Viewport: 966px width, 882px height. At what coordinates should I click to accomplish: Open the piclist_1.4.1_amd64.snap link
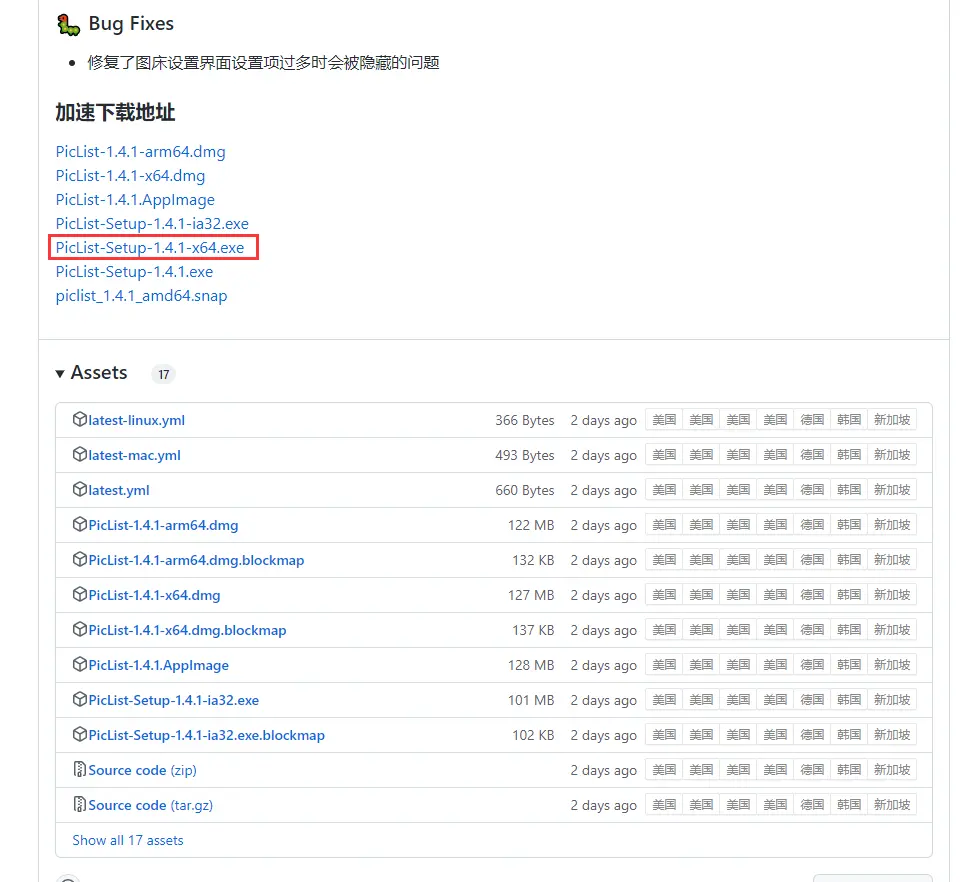141,296
